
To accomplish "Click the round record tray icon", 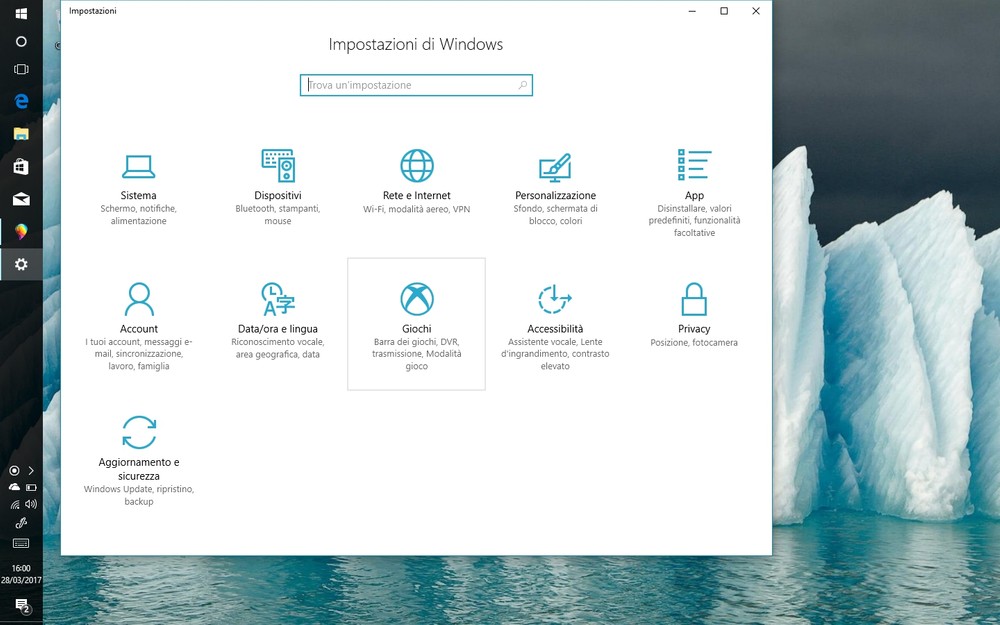I will click(x=14, y=471).
